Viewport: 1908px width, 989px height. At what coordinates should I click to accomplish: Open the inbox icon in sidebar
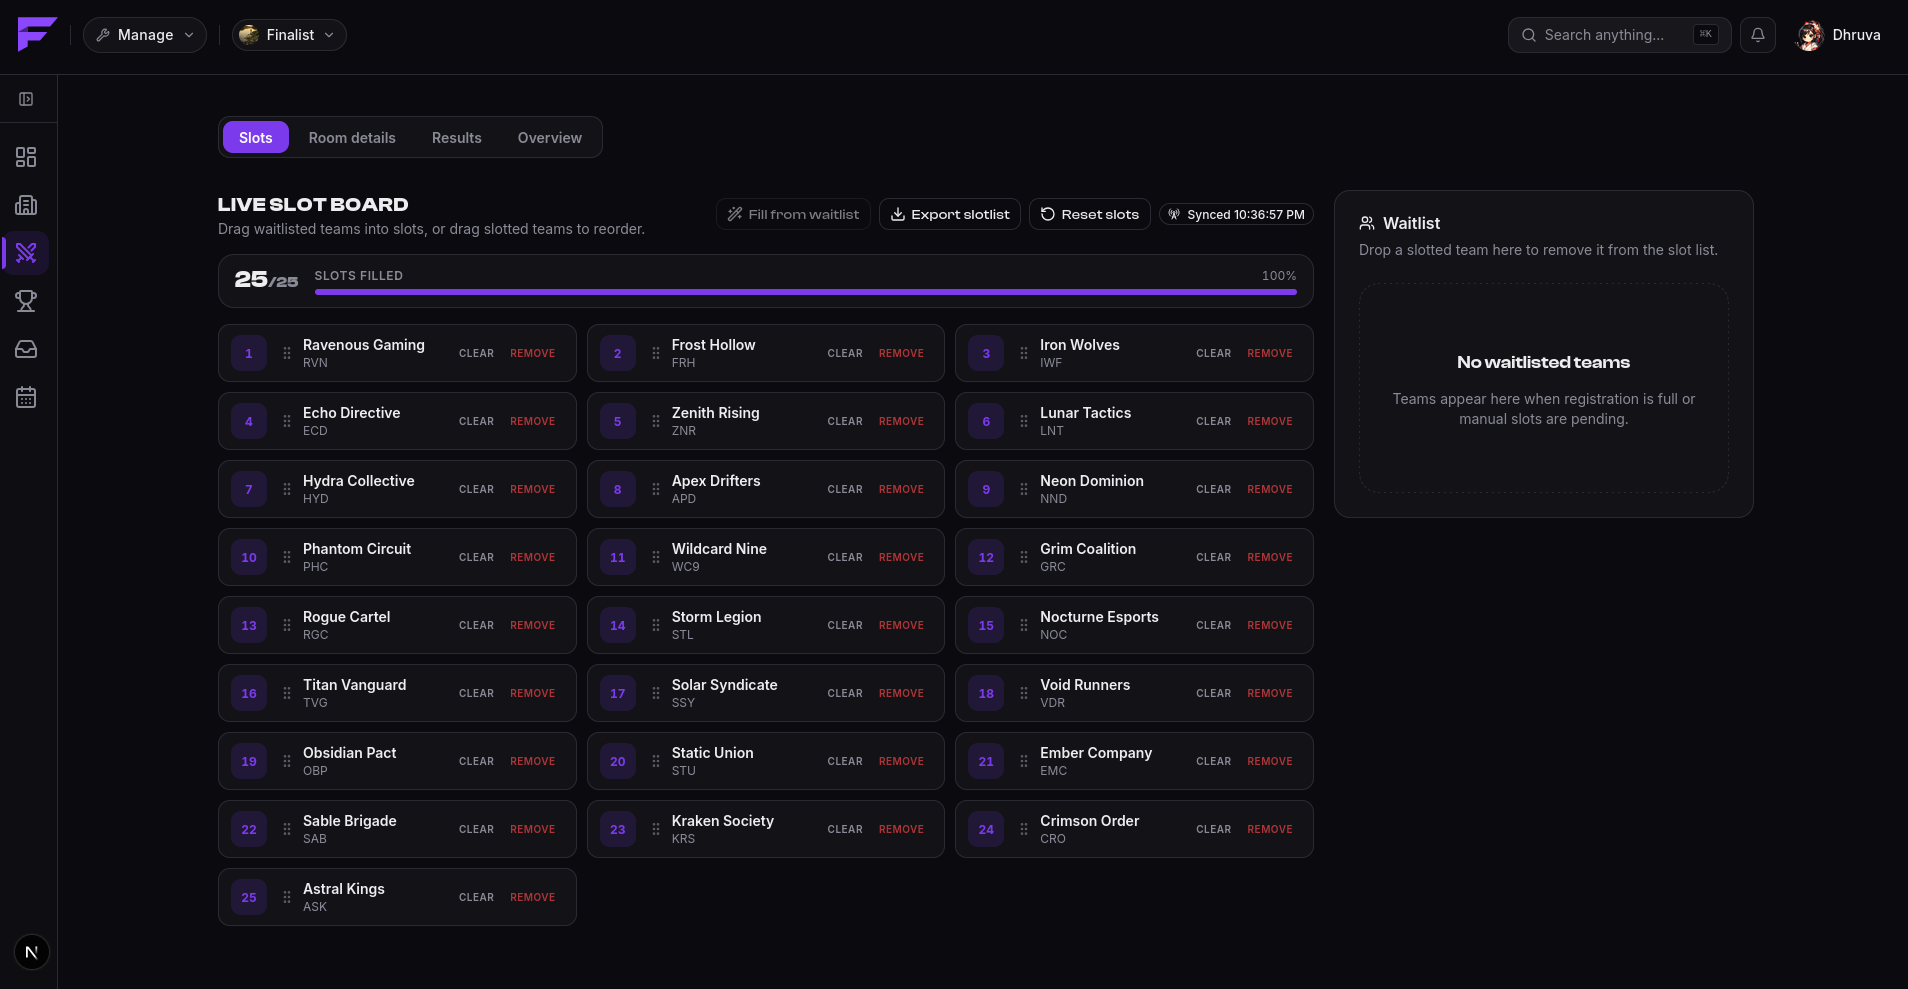click(26, 349)
